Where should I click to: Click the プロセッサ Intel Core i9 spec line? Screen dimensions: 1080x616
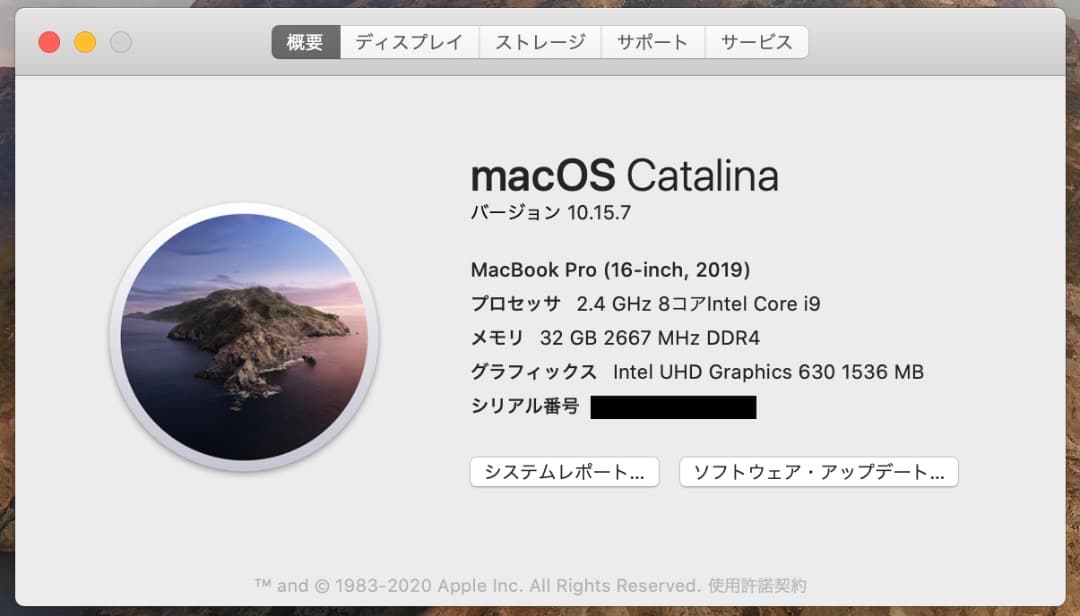pyautogui.click(x=645, y=303)
